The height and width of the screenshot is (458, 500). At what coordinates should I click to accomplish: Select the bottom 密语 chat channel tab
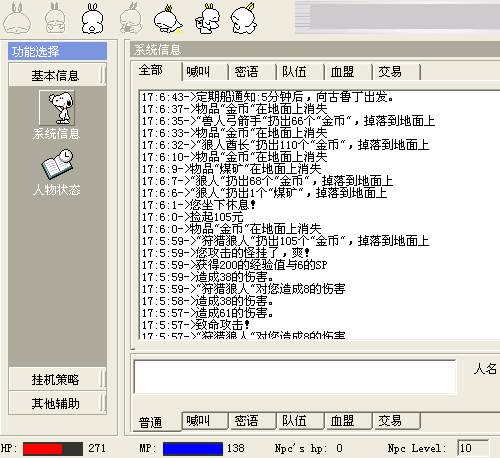pos(252,421)
